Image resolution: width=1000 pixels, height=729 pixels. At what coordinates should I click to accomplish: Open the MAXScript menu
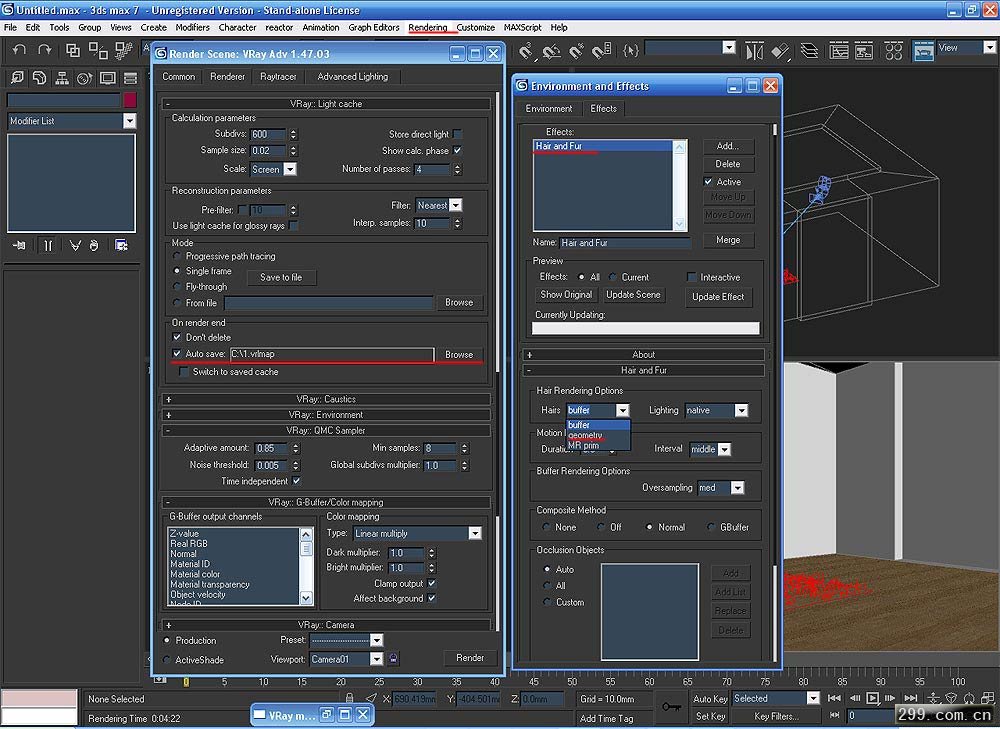coord(522,27)
